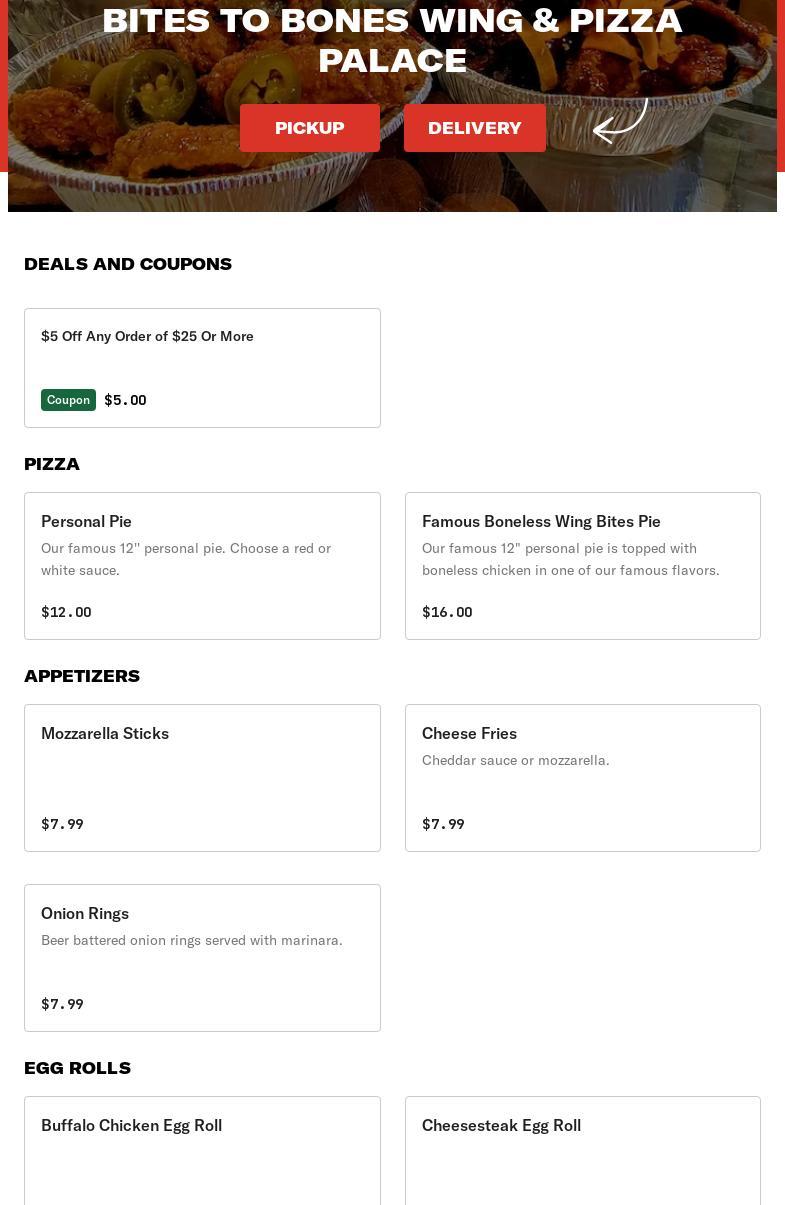Image resolution: width=785 pixels, height=1205 pixels.
Task: Click the PICKUP button
Action: 309,128
